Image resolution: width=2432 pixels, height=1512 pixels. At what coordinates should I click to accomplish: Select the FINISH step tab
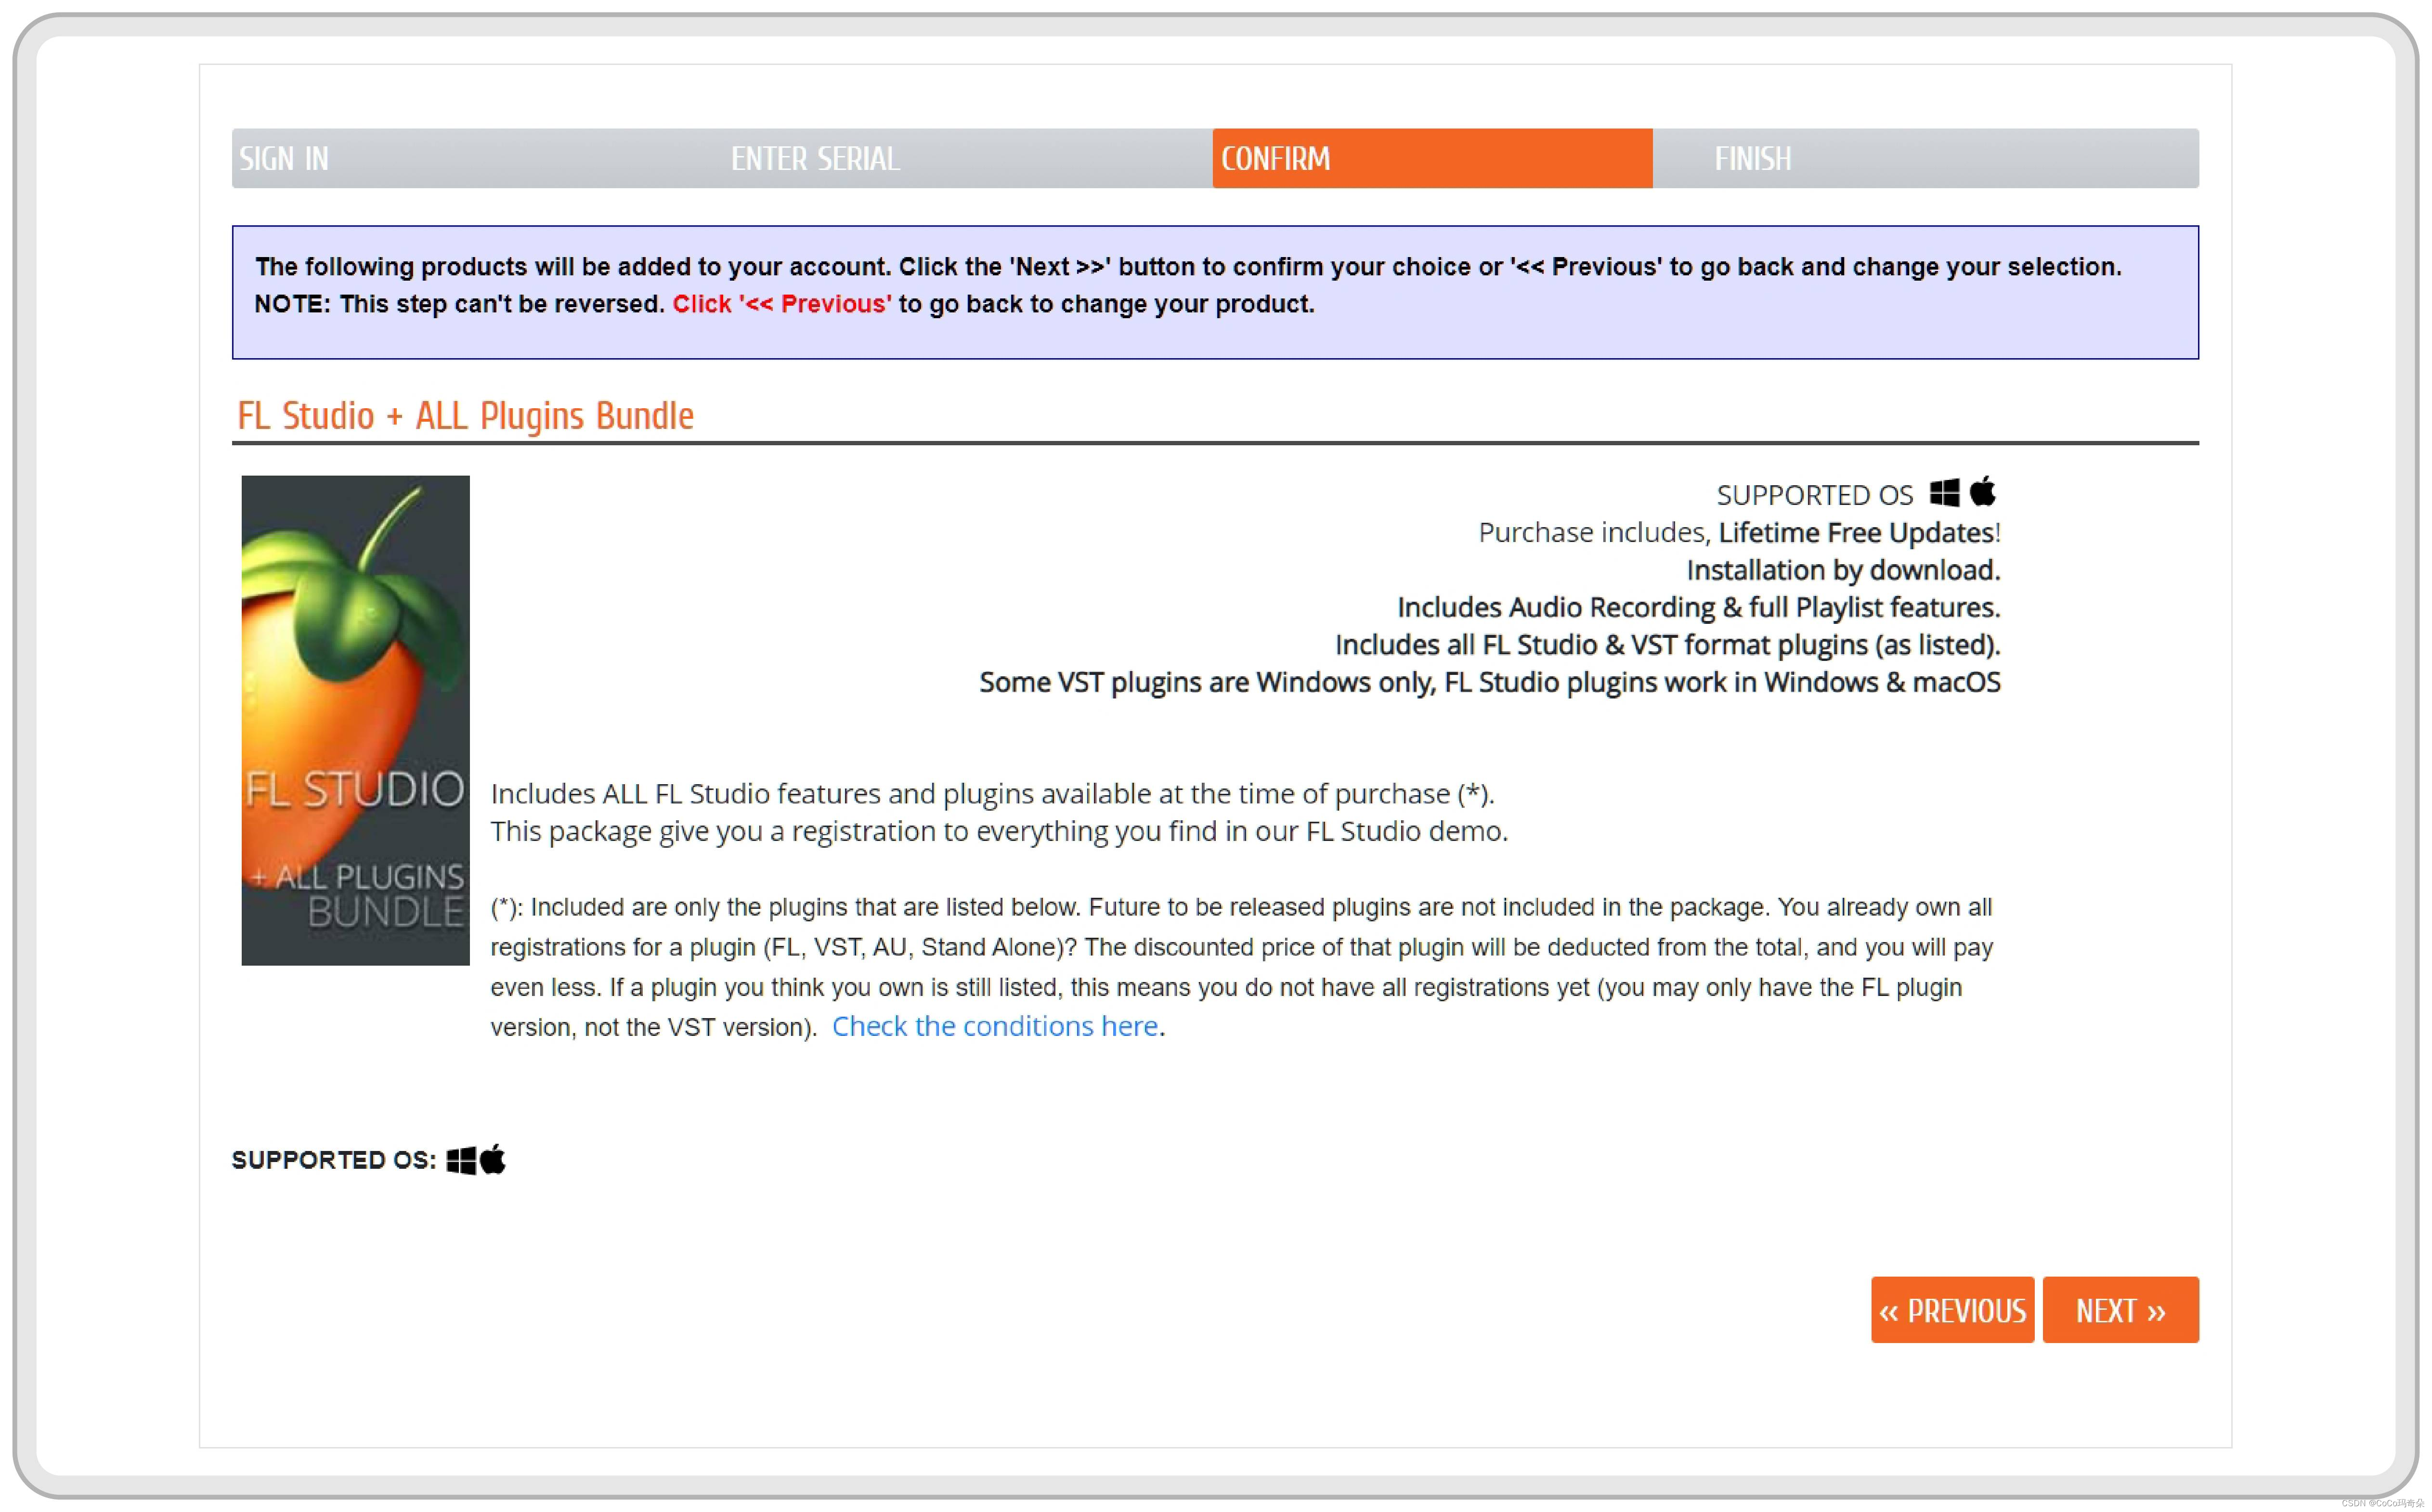1925,158
